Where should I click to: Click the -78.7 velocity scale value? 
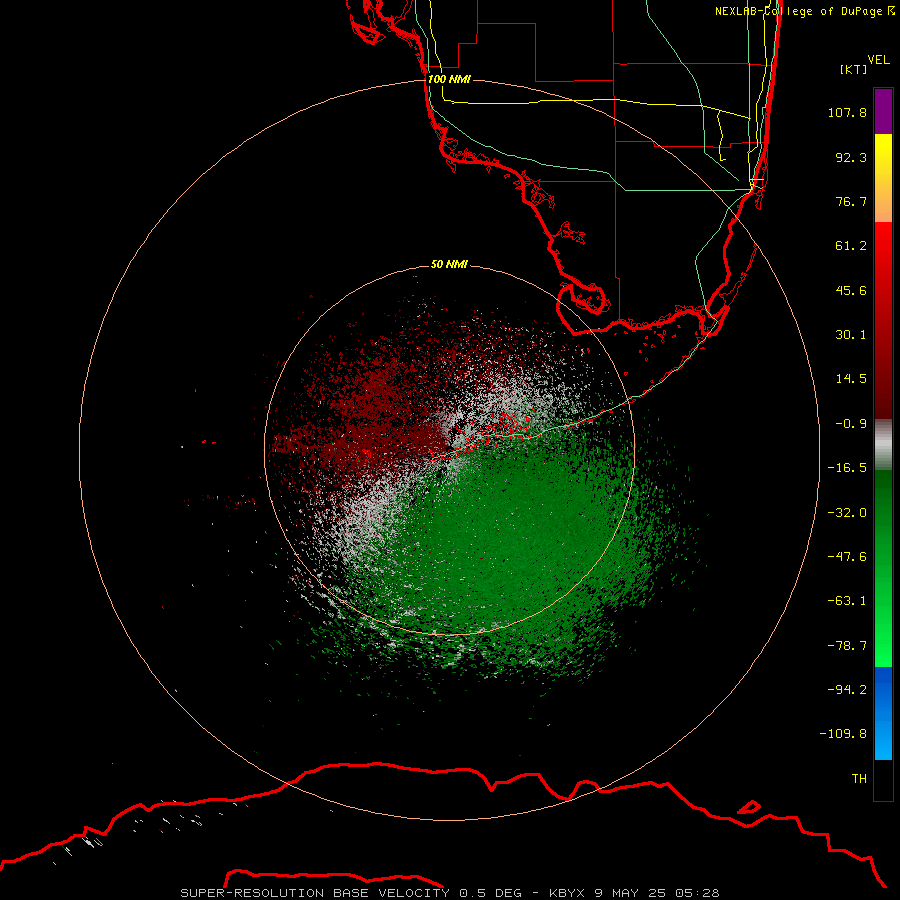847,646
